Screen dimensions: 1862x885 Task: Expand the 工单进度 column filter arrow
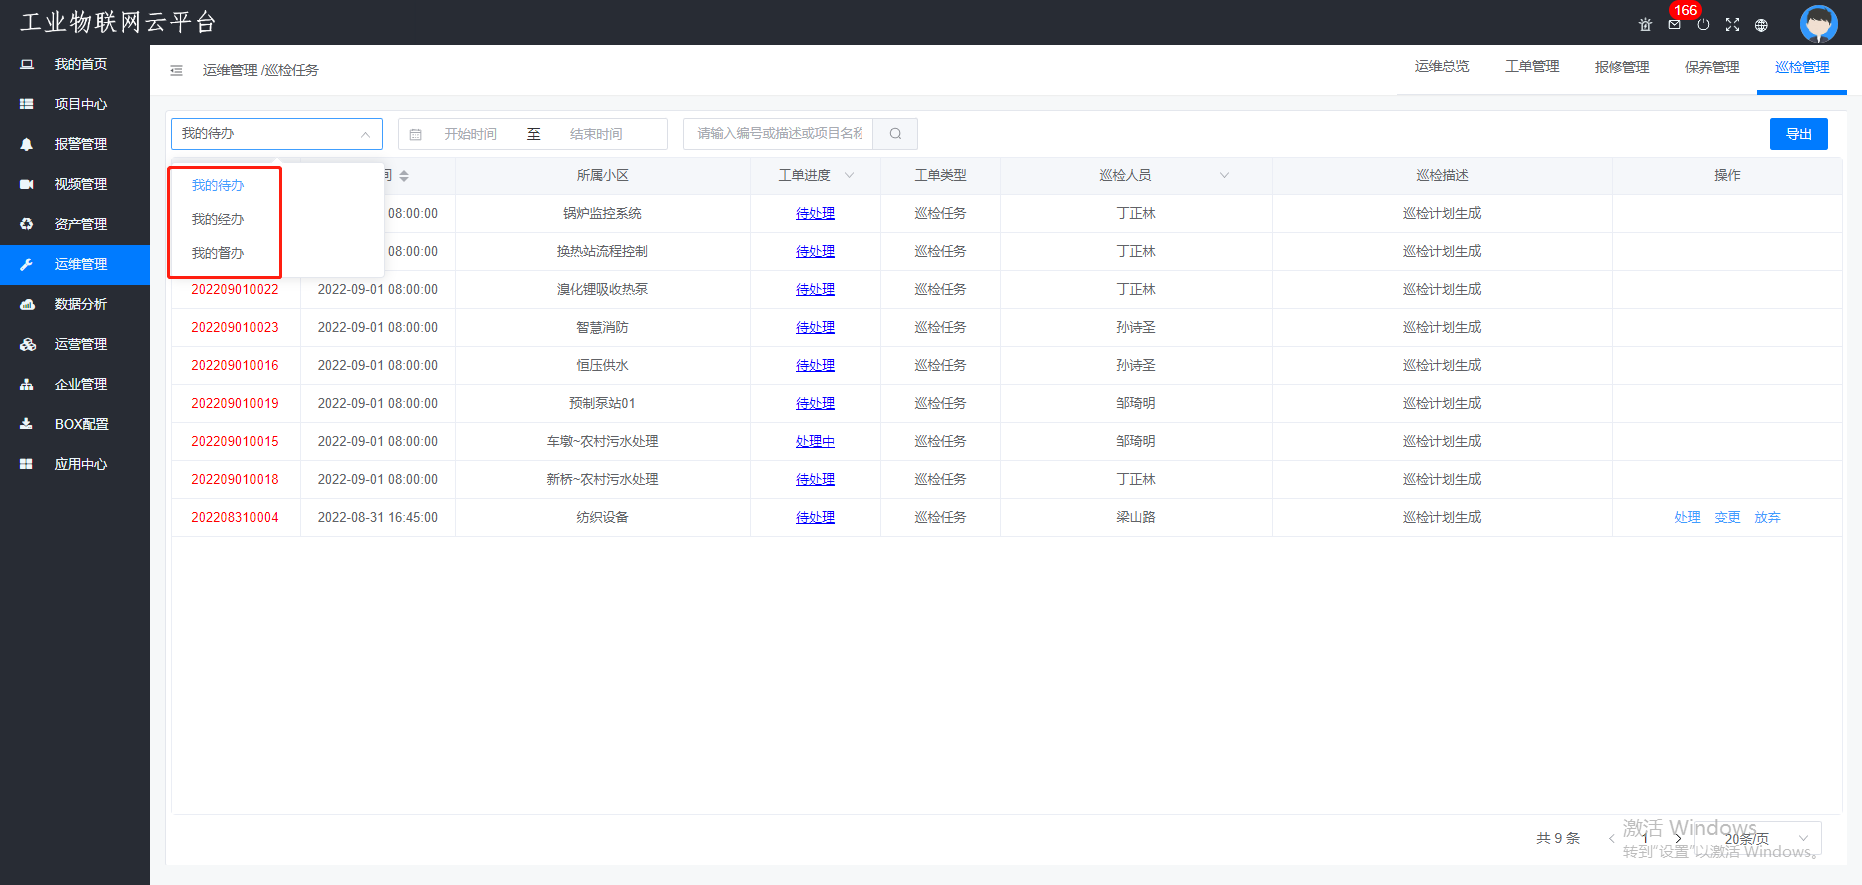point(849,176)
